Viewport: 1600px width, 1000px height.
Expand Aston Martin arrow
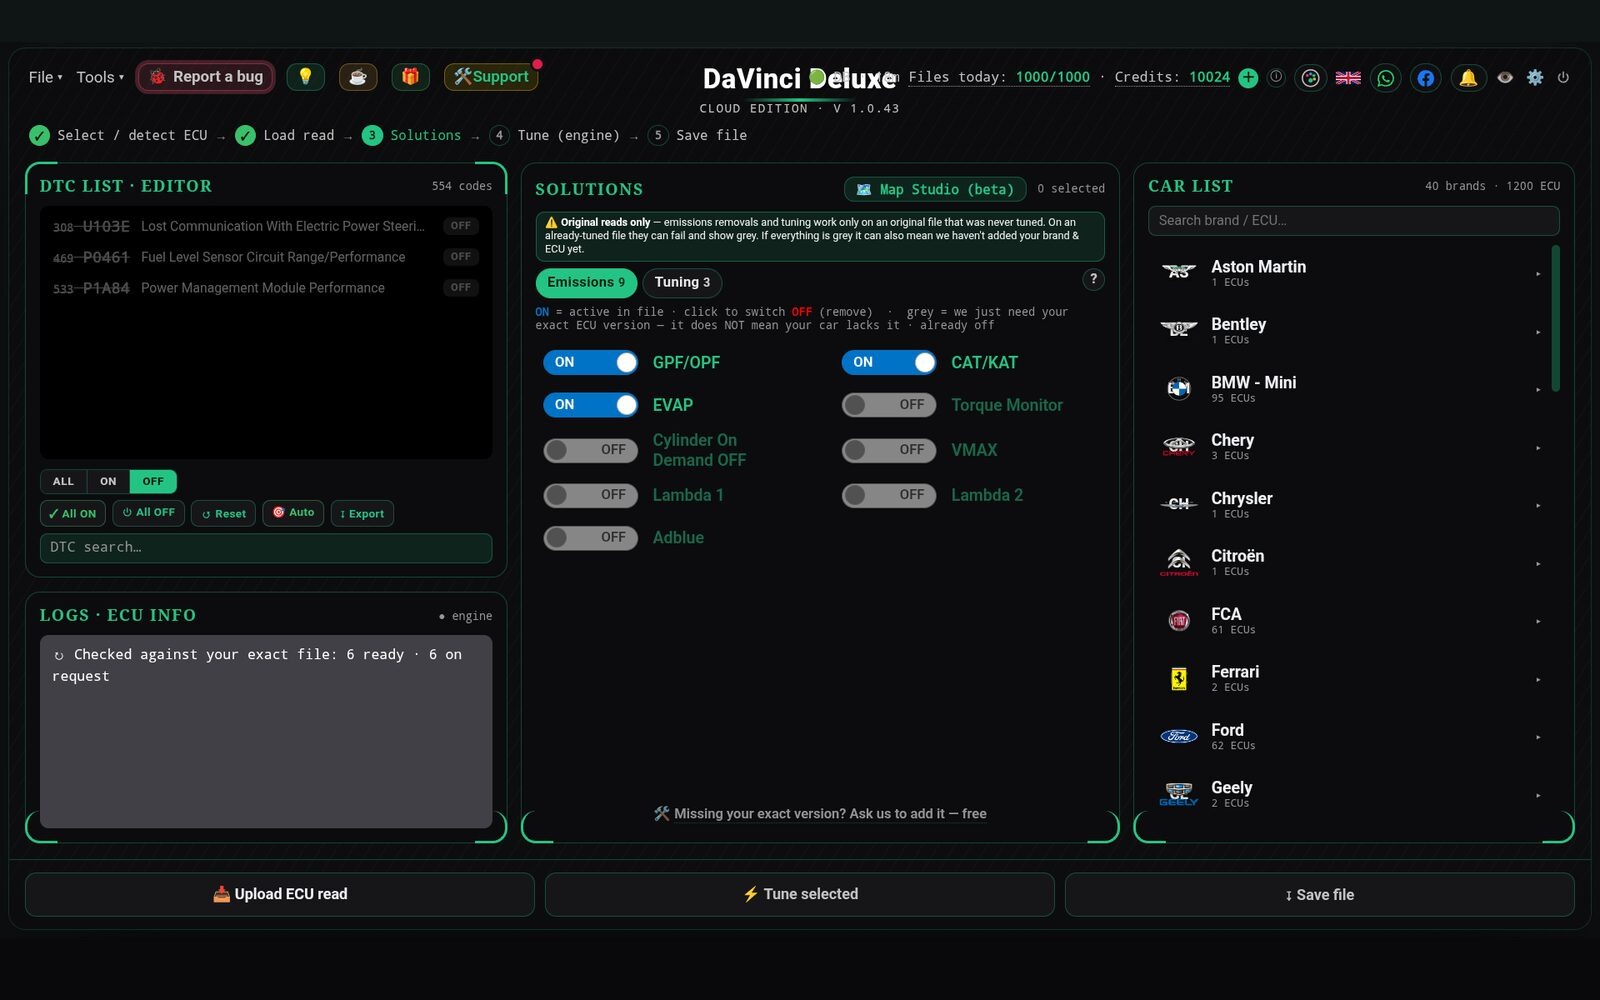pos(1538,273)
